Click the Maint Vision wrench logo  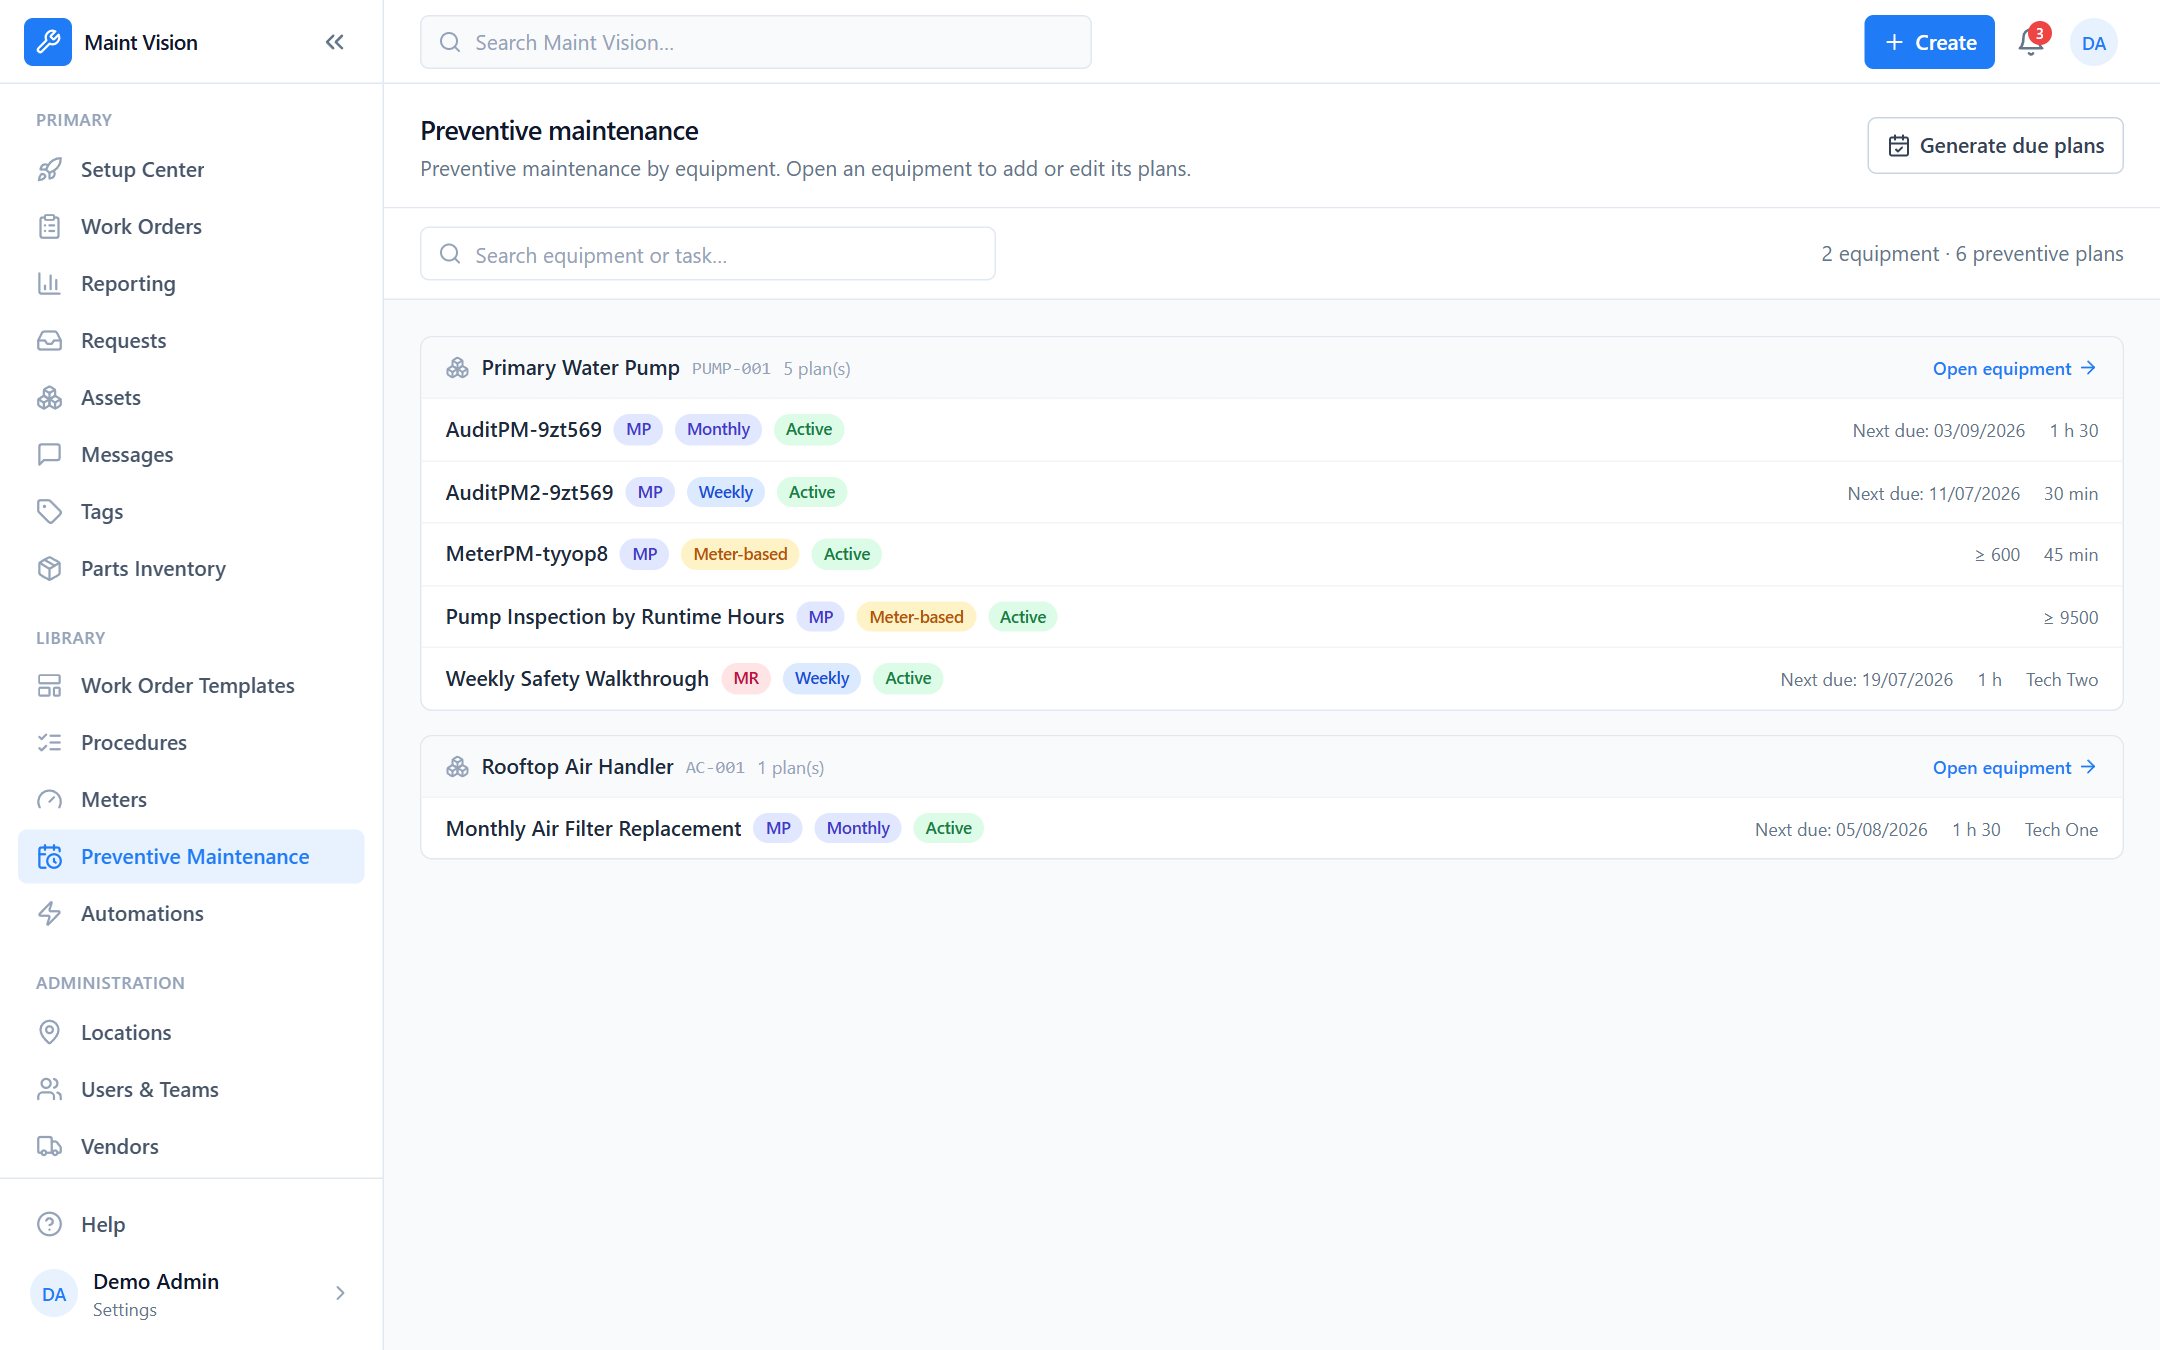[x=48, y=42]
